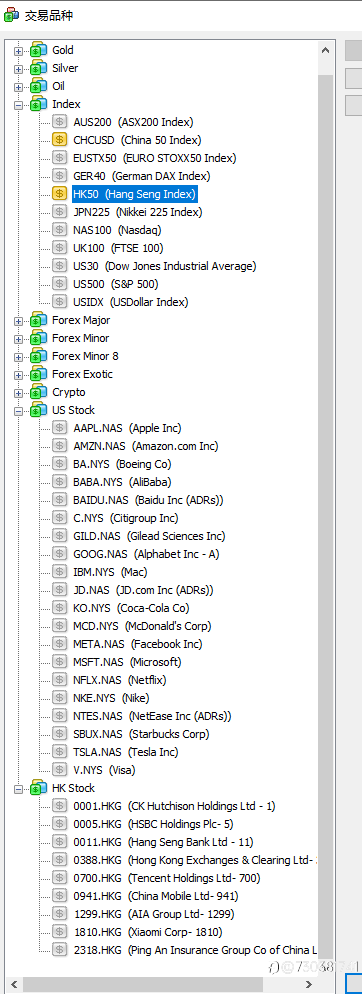Image resolution: width=362 pixels, height=994 pixels.
Task: Click the grey AAPL.NAS symbol icon
Action: point(60,428)
